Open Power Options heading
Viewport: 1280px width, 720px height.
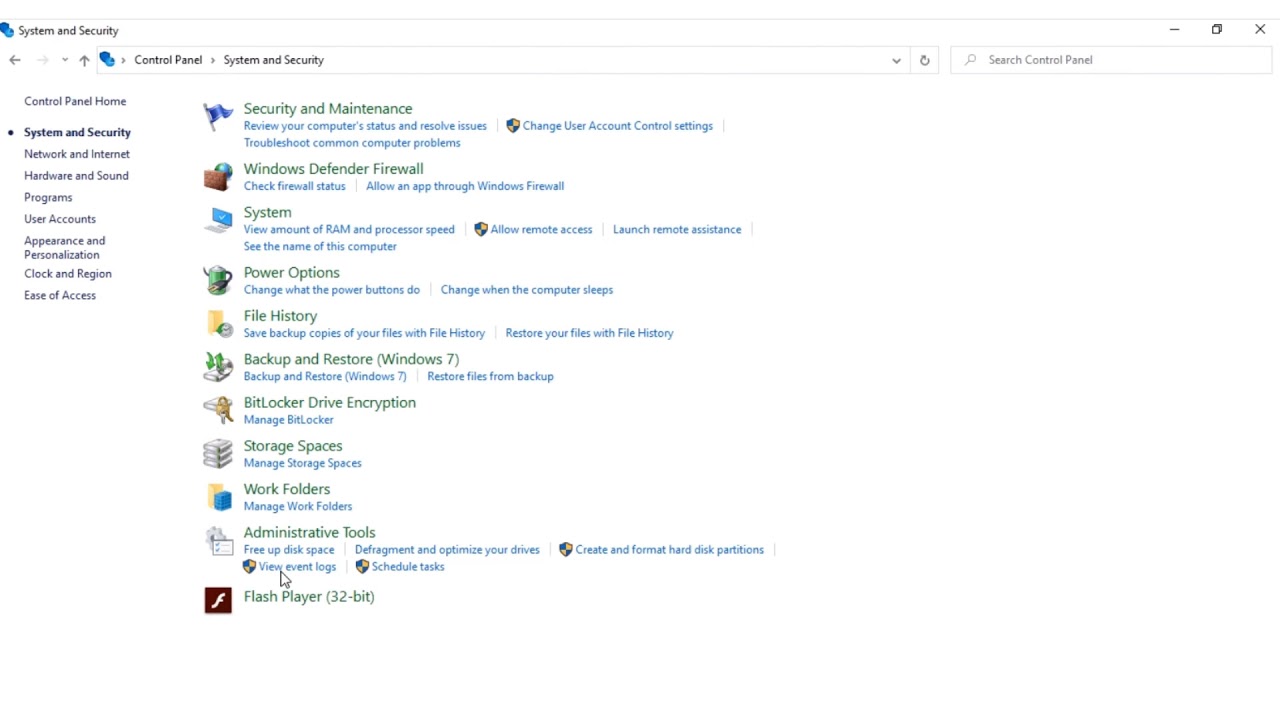tap(291, 272)
